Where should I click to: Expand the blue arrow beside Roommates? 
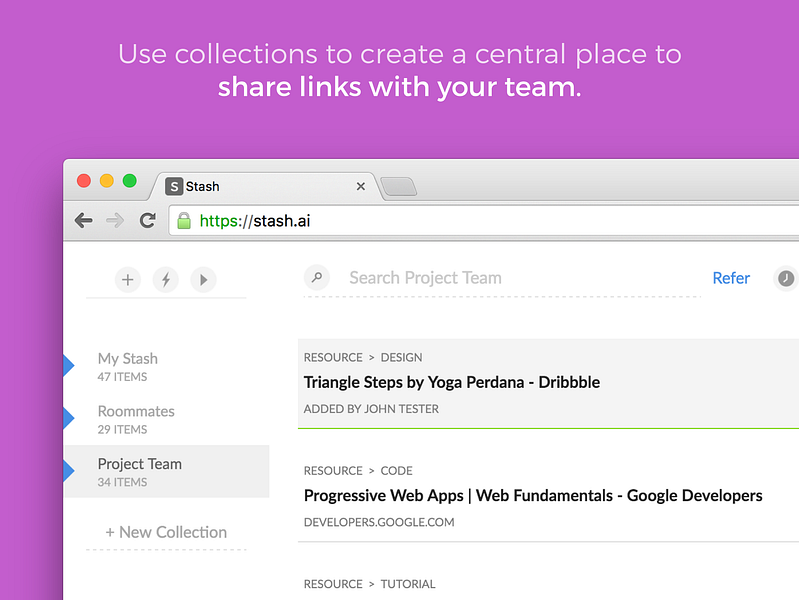point(69,418)
